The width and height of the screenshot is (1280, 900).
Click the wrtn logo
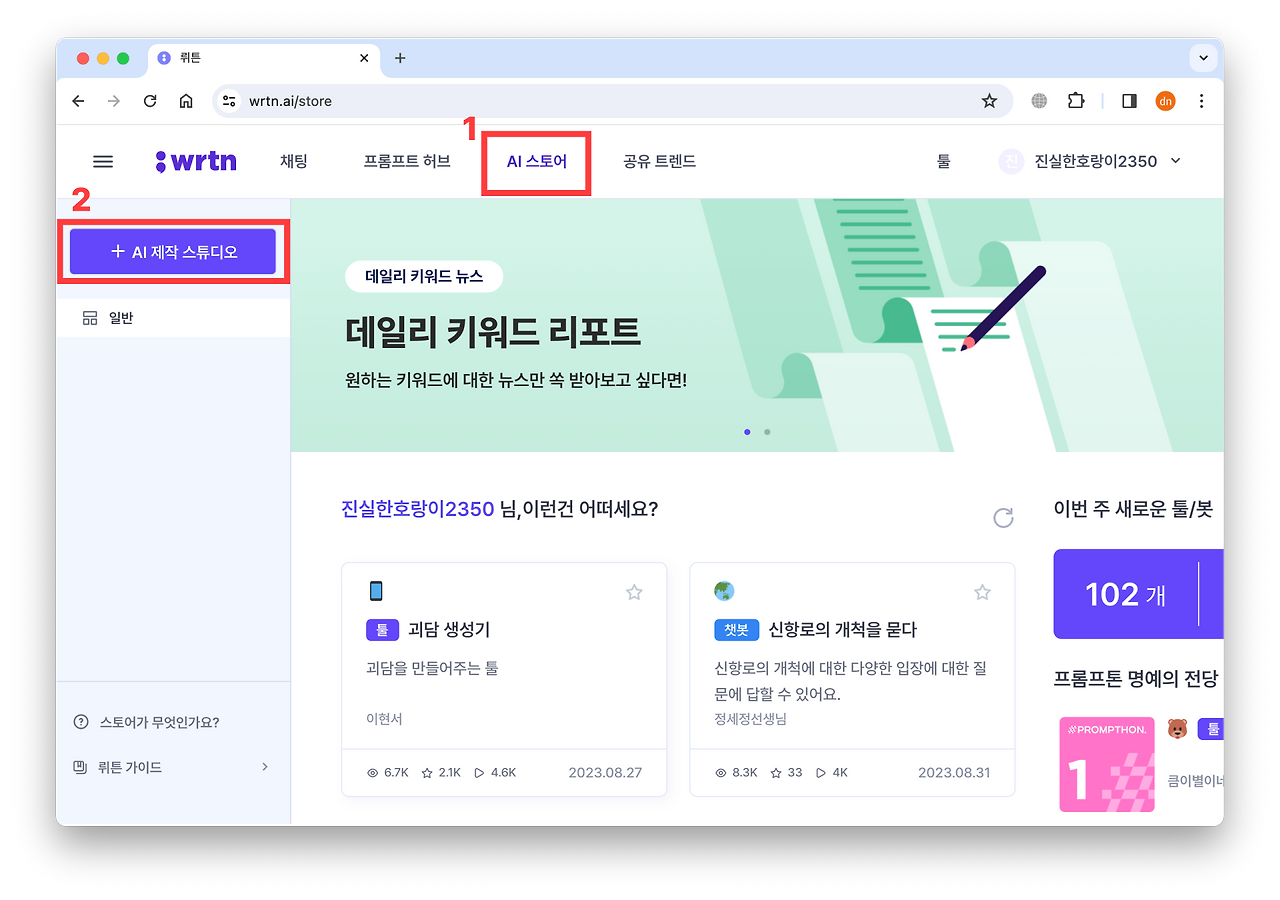pos(196,161)
